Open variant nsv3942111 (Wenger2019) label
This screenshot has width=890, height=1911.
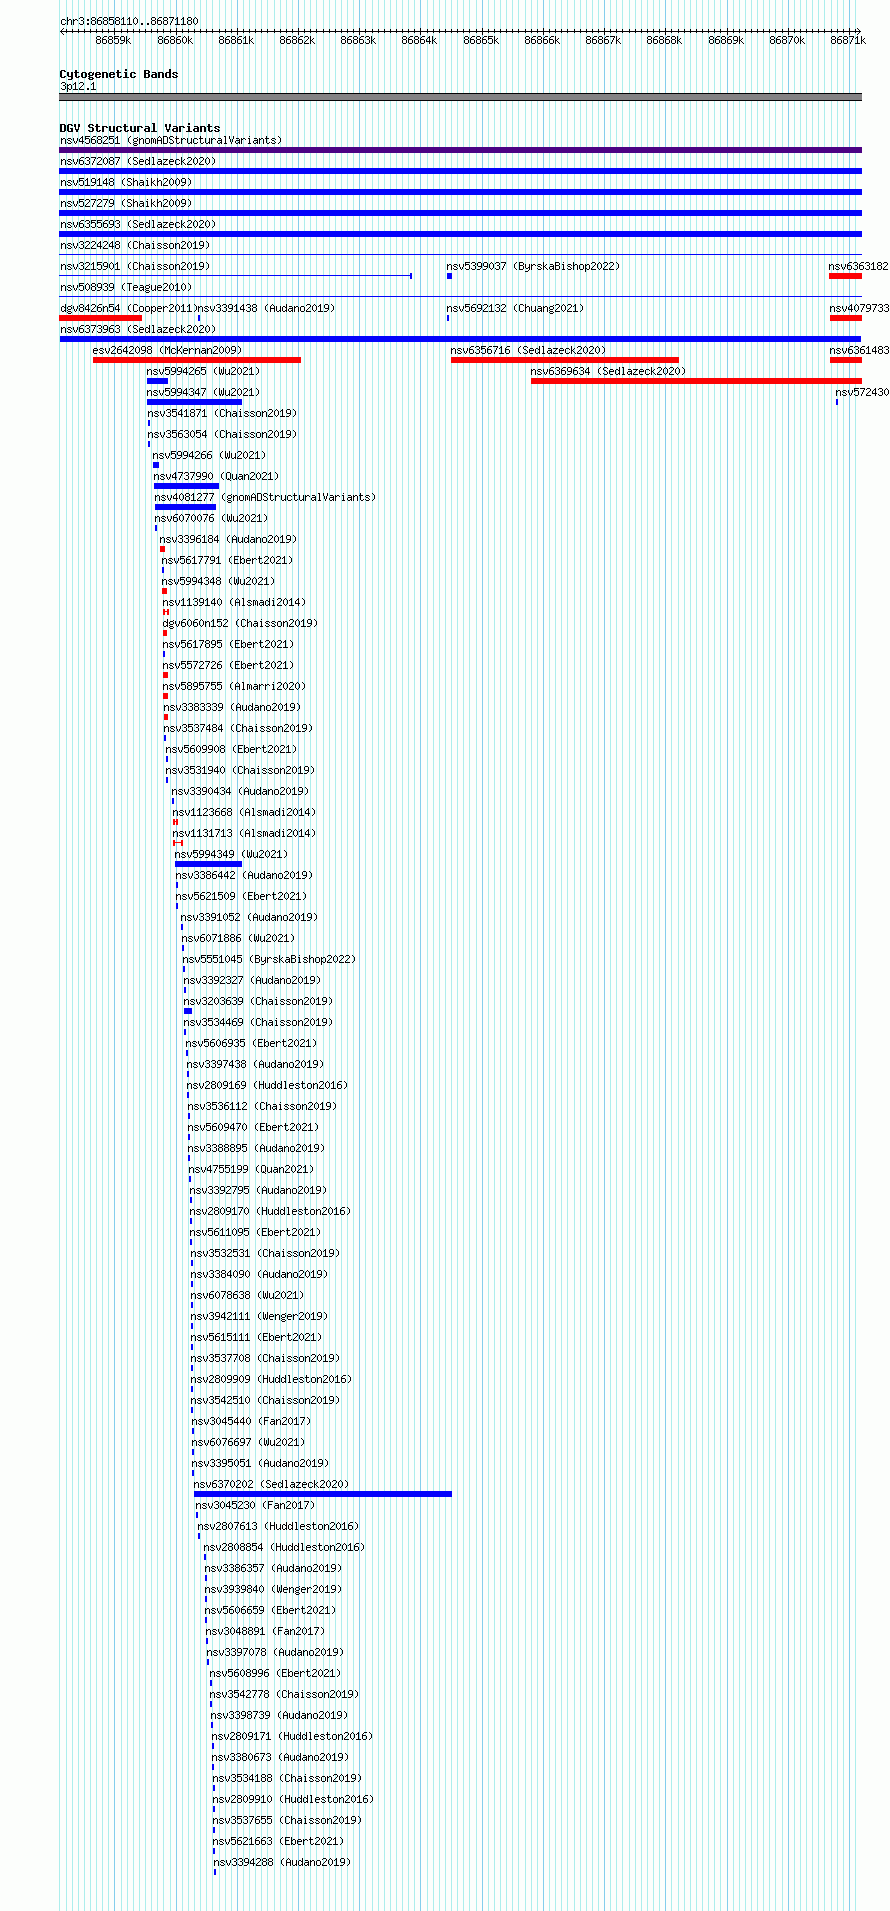click(x=260, y=1316)
